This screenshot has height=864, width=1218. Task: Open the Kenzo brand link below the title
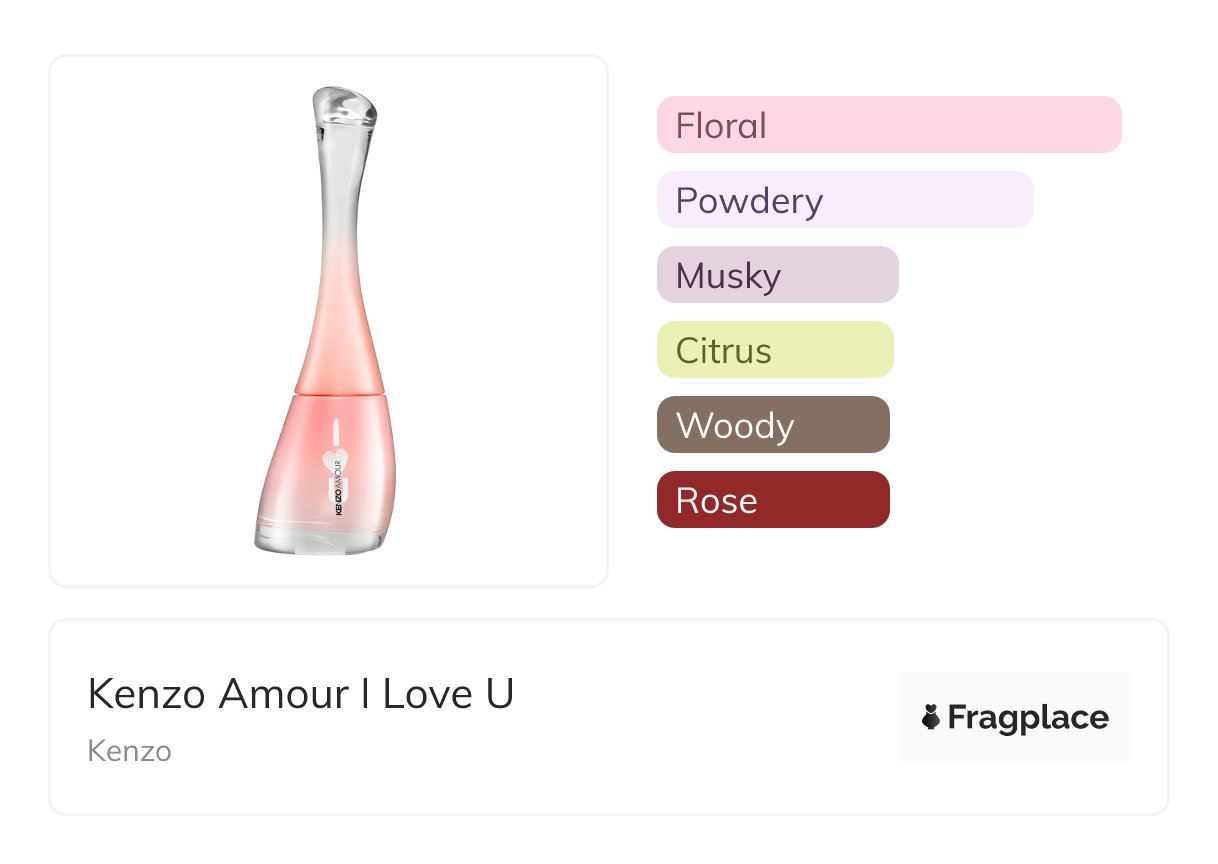coord(129,751)
